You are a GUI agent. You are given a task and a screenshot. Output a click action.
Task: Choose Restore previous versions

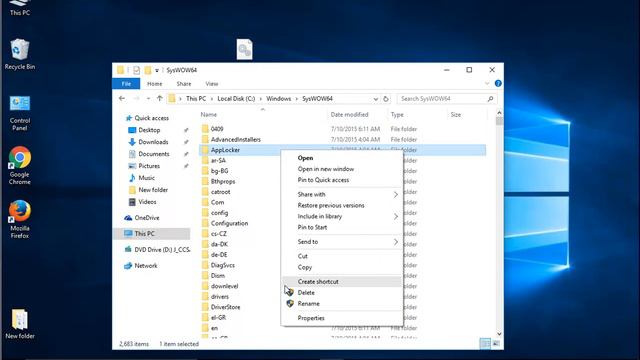coord(341,205)
